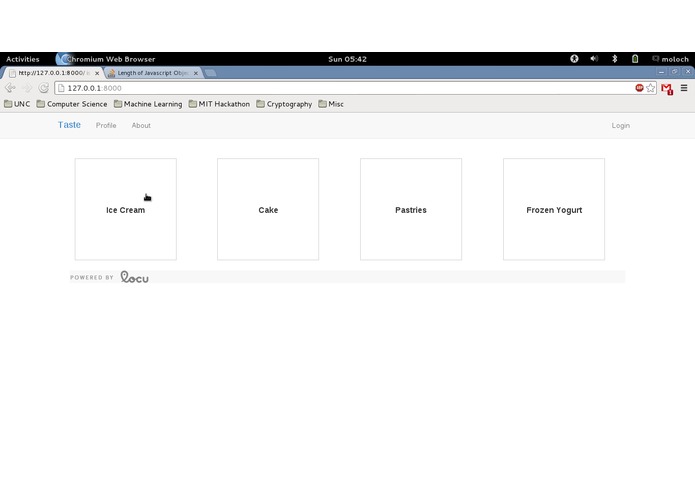Image resolution: width=695 pixels, height=494 pixels.
Task: Click the volume speaker icon
Action: pyautogui.click(x=594, y=58)
